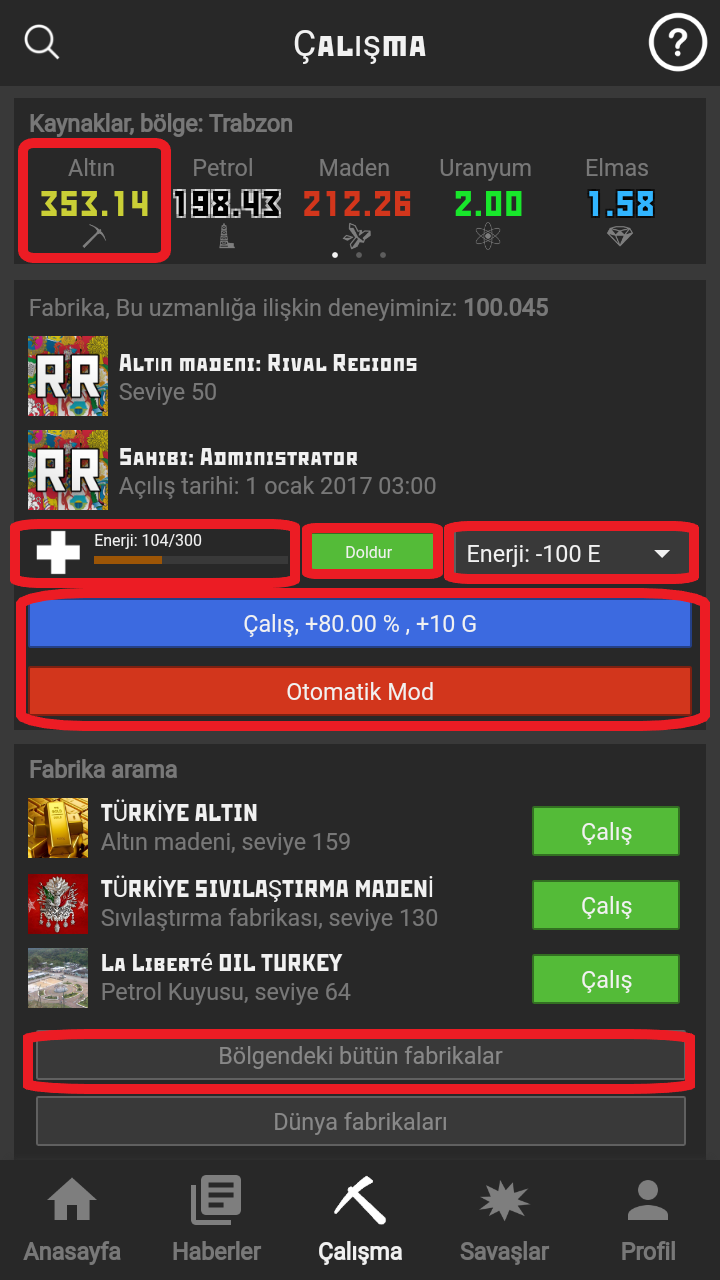Image resolution: width=720 pixels, height=1280 pixels.
Task: Enable Otomatik Mod
Action: tap(360, 692)
